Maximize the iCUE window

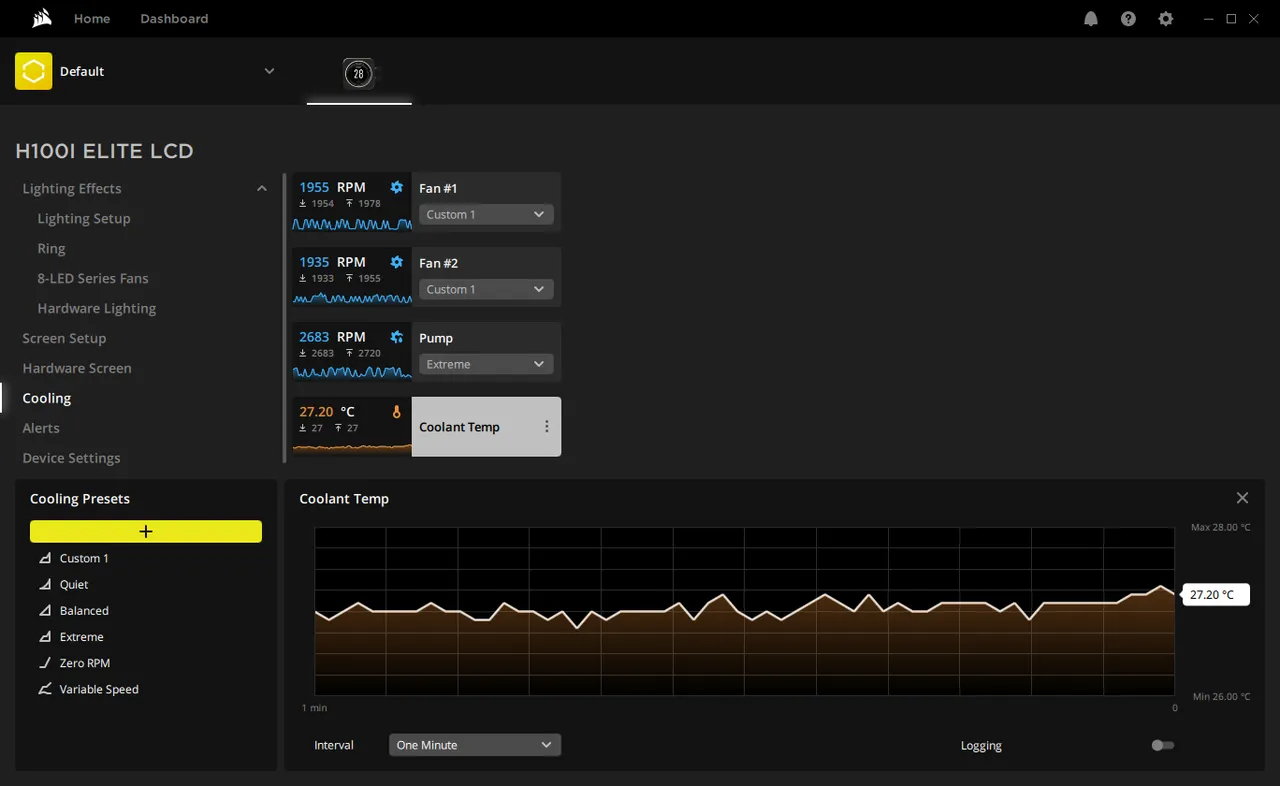pos(1232,19)
